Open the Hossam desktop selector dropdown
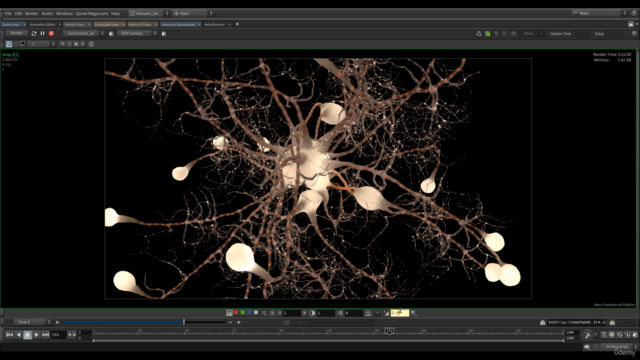640x360 pixels. coord(149,13)
